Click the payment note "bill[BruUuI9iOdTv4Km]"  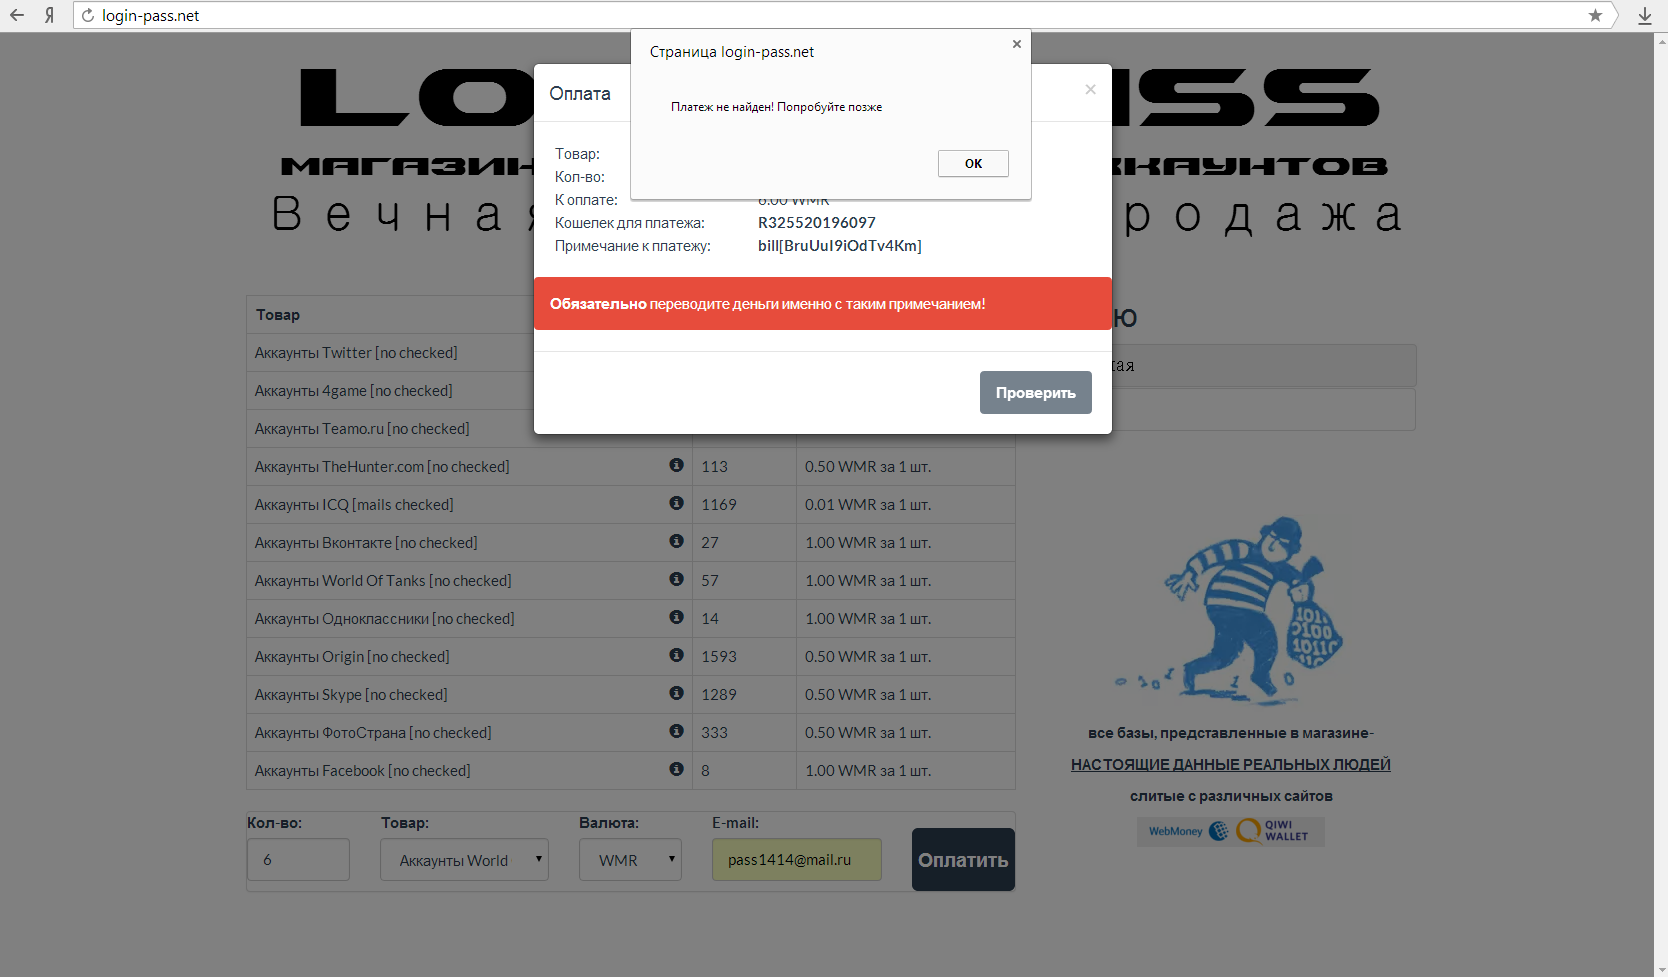coord(840,246)
